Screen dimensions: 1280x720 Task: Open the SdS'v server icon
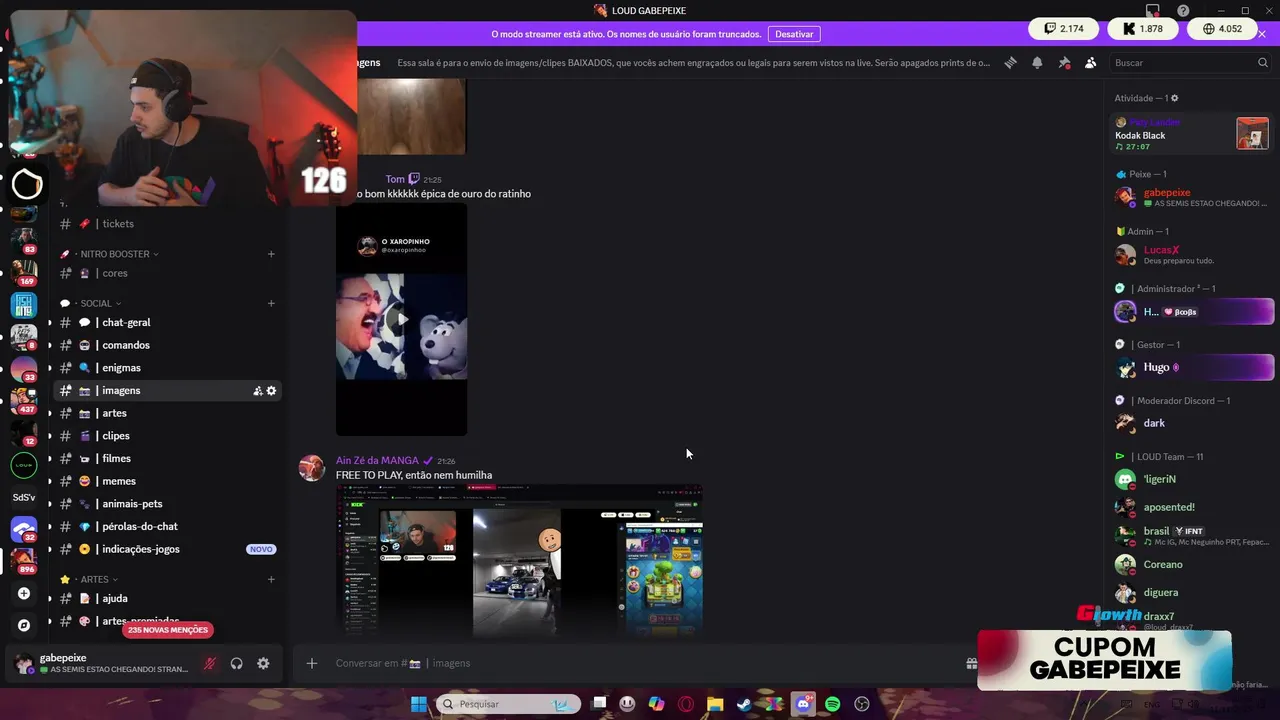click(x=24, y=497)
